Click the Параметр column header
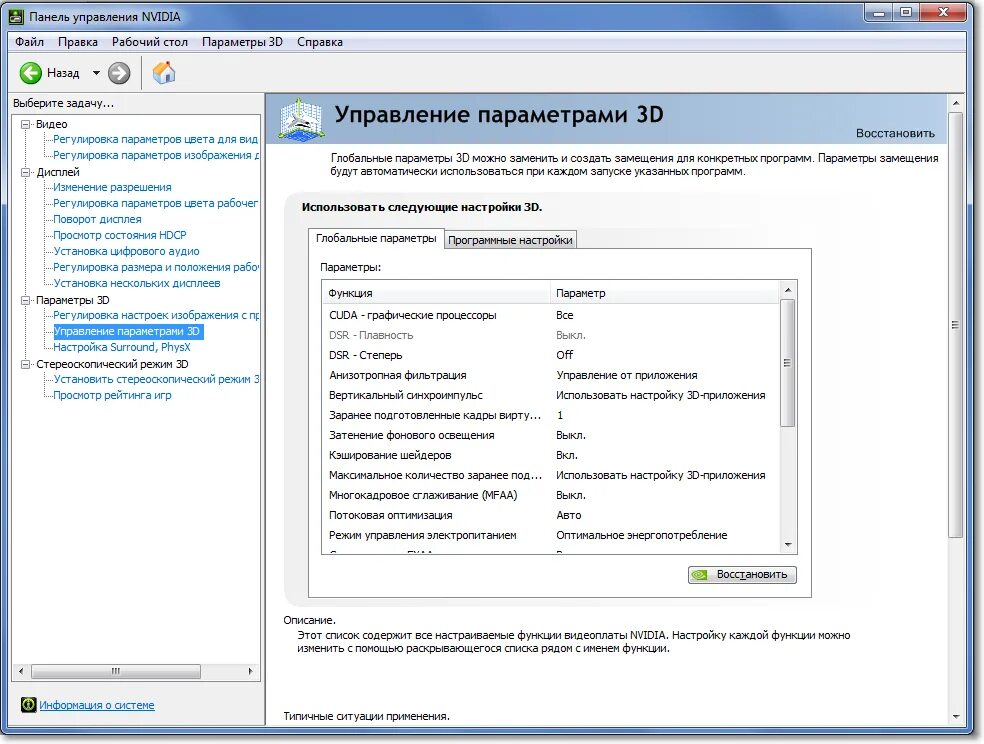Image resolution: width=984 pixels, height=744 pixels. pos(665,293)
